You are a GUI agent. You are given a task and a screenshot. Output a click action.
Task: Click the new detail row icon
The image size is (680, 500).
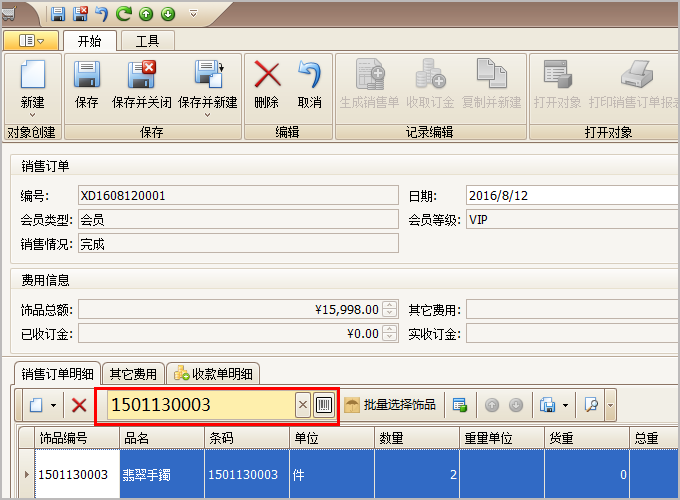point(36,405)
